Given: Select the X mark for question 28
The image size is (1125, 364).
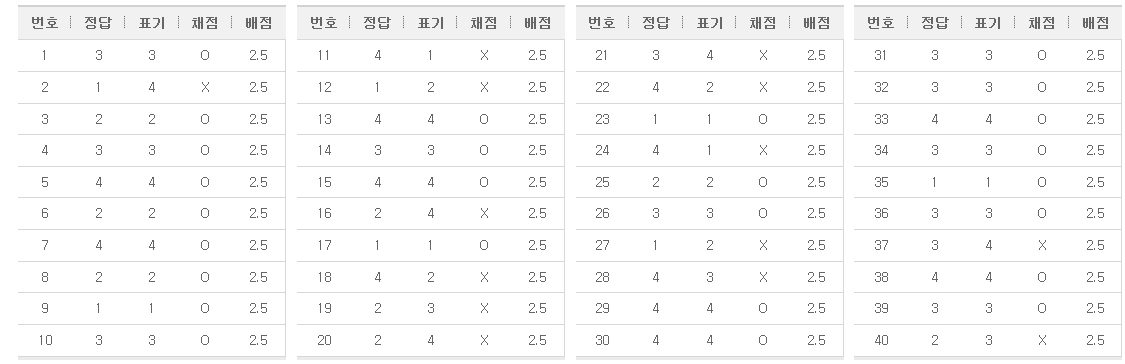Looking at the screenshot, I should tap(763, 276).
